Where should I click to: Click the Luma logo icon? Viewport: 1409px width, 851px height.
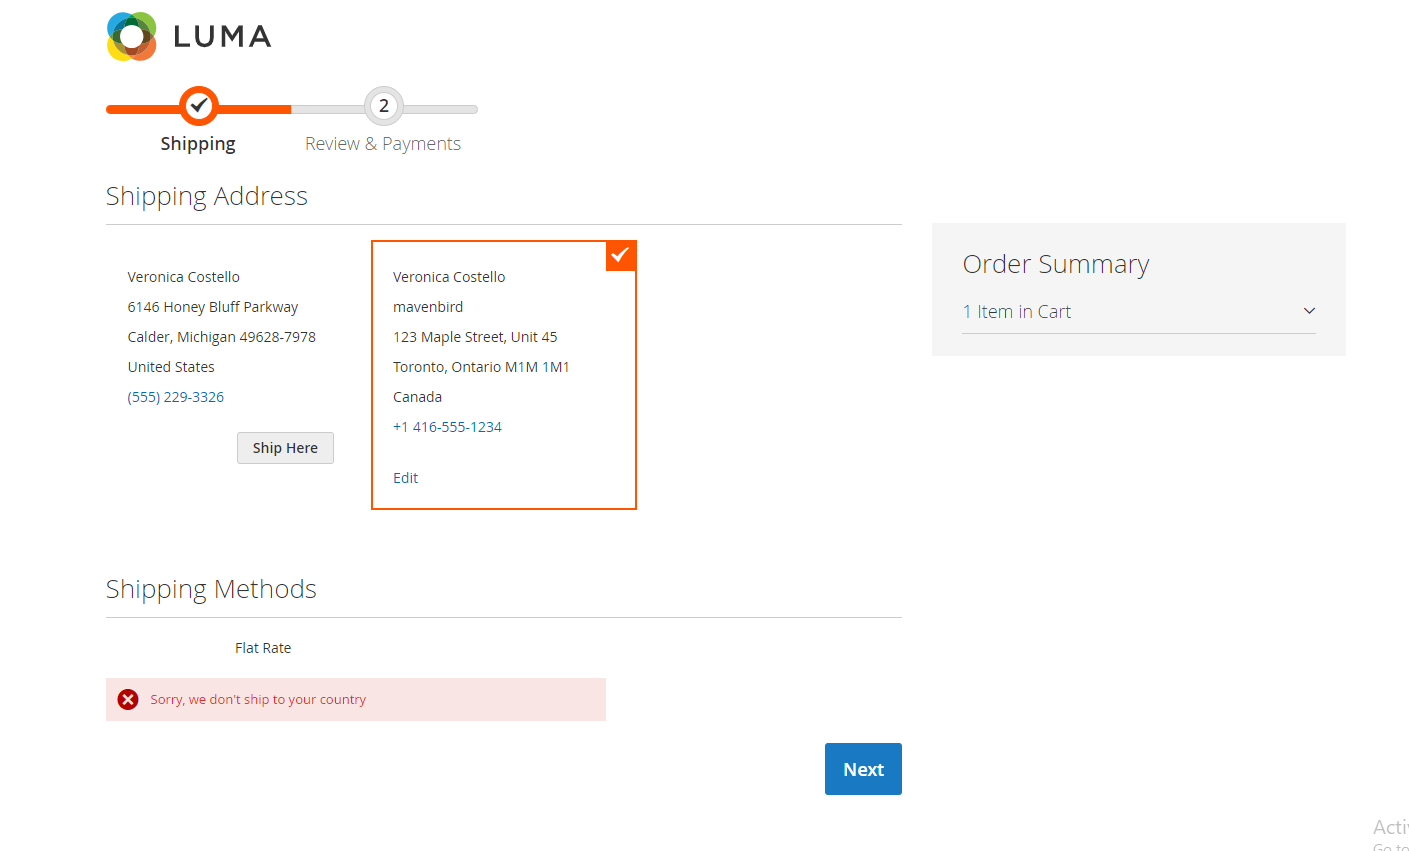click(x=132, y=37)
